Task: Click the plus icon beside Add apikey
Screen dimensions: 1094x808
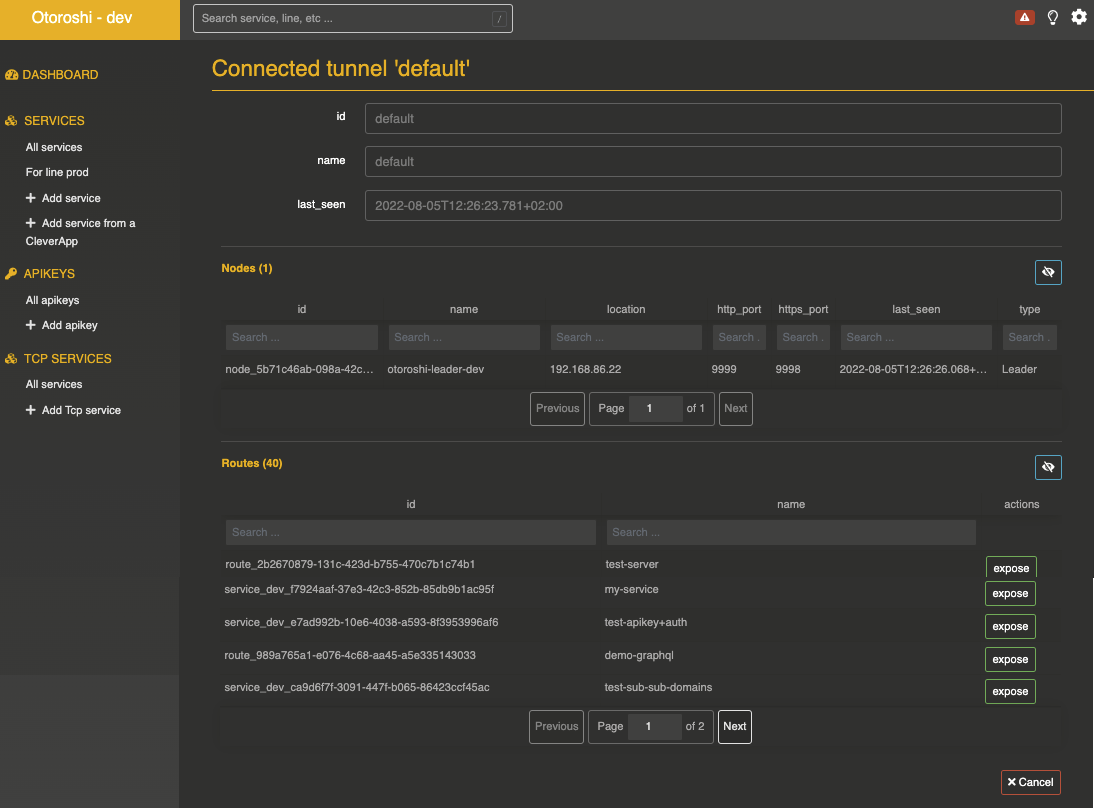Action: pyautogui.click(x=31, y=325)
